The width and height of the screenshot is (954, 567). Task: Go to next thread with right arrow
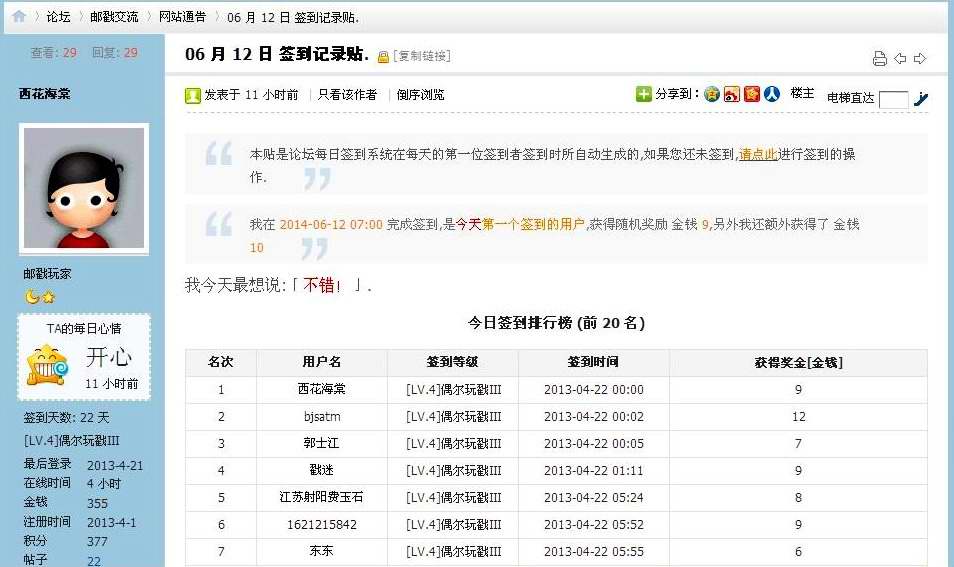[x=920, y=58]
